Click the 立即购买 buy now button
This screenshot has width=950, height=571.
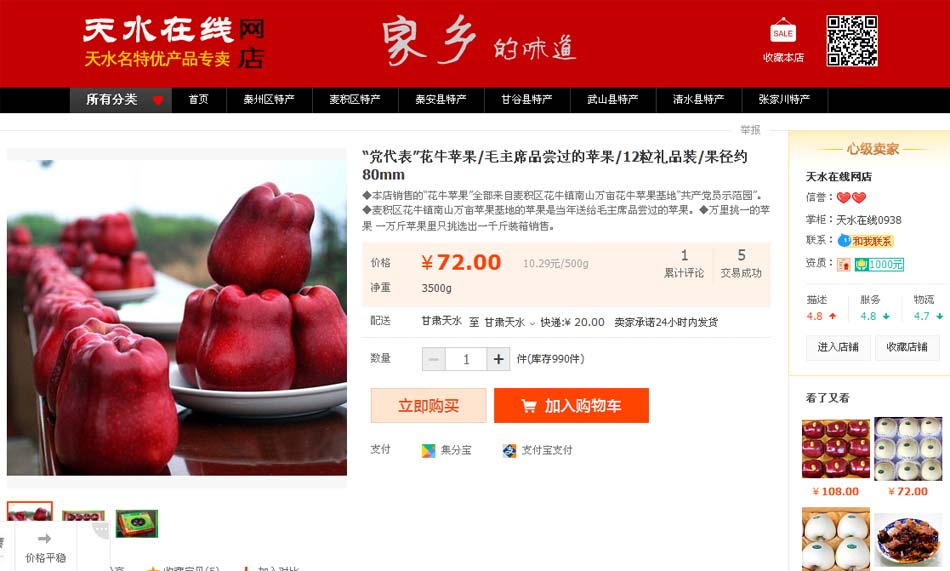(x=428, y=406)
